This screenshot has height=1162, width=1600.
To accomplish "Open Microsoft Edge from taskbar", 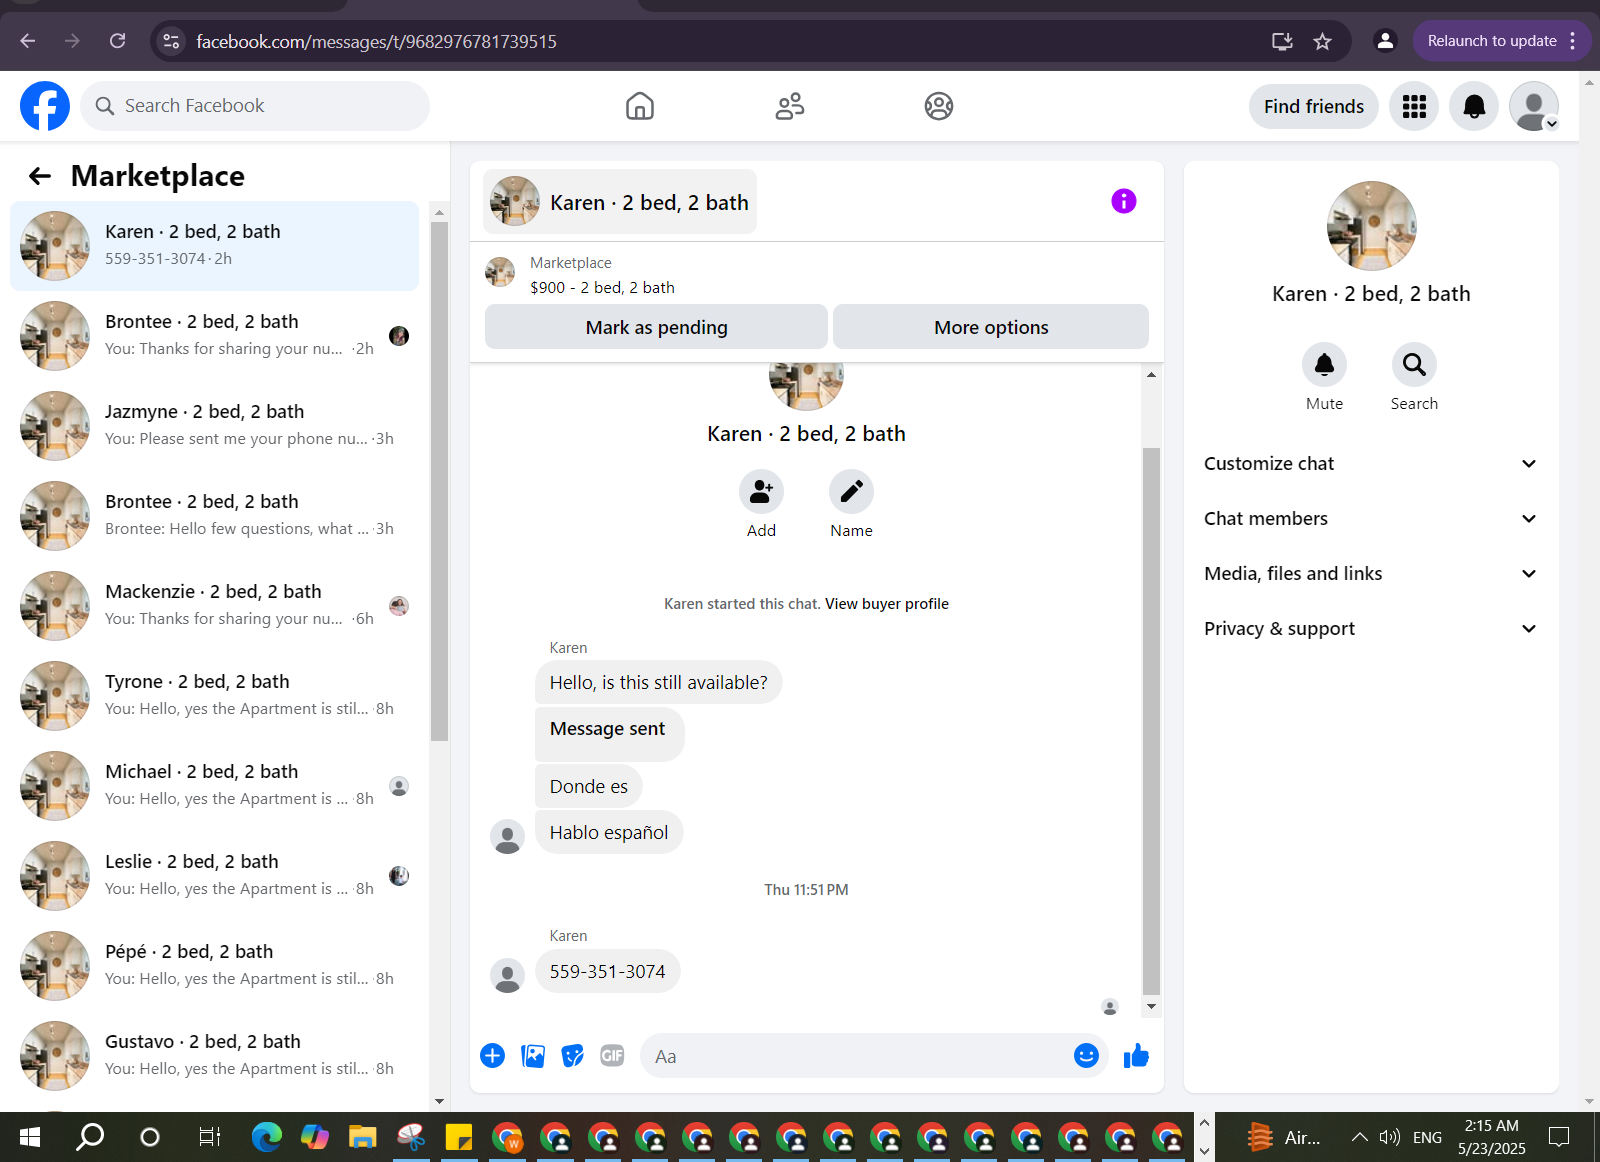I will [x=267, y=1137].
